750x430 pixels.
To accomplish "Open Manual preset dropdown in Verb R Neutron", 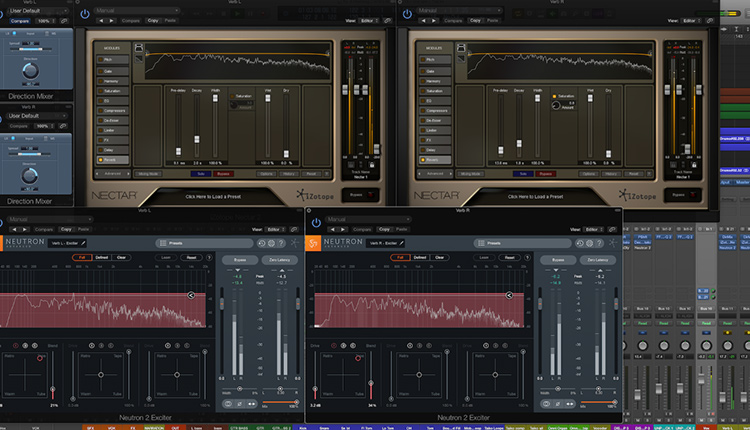I will [x=367, y=219].
